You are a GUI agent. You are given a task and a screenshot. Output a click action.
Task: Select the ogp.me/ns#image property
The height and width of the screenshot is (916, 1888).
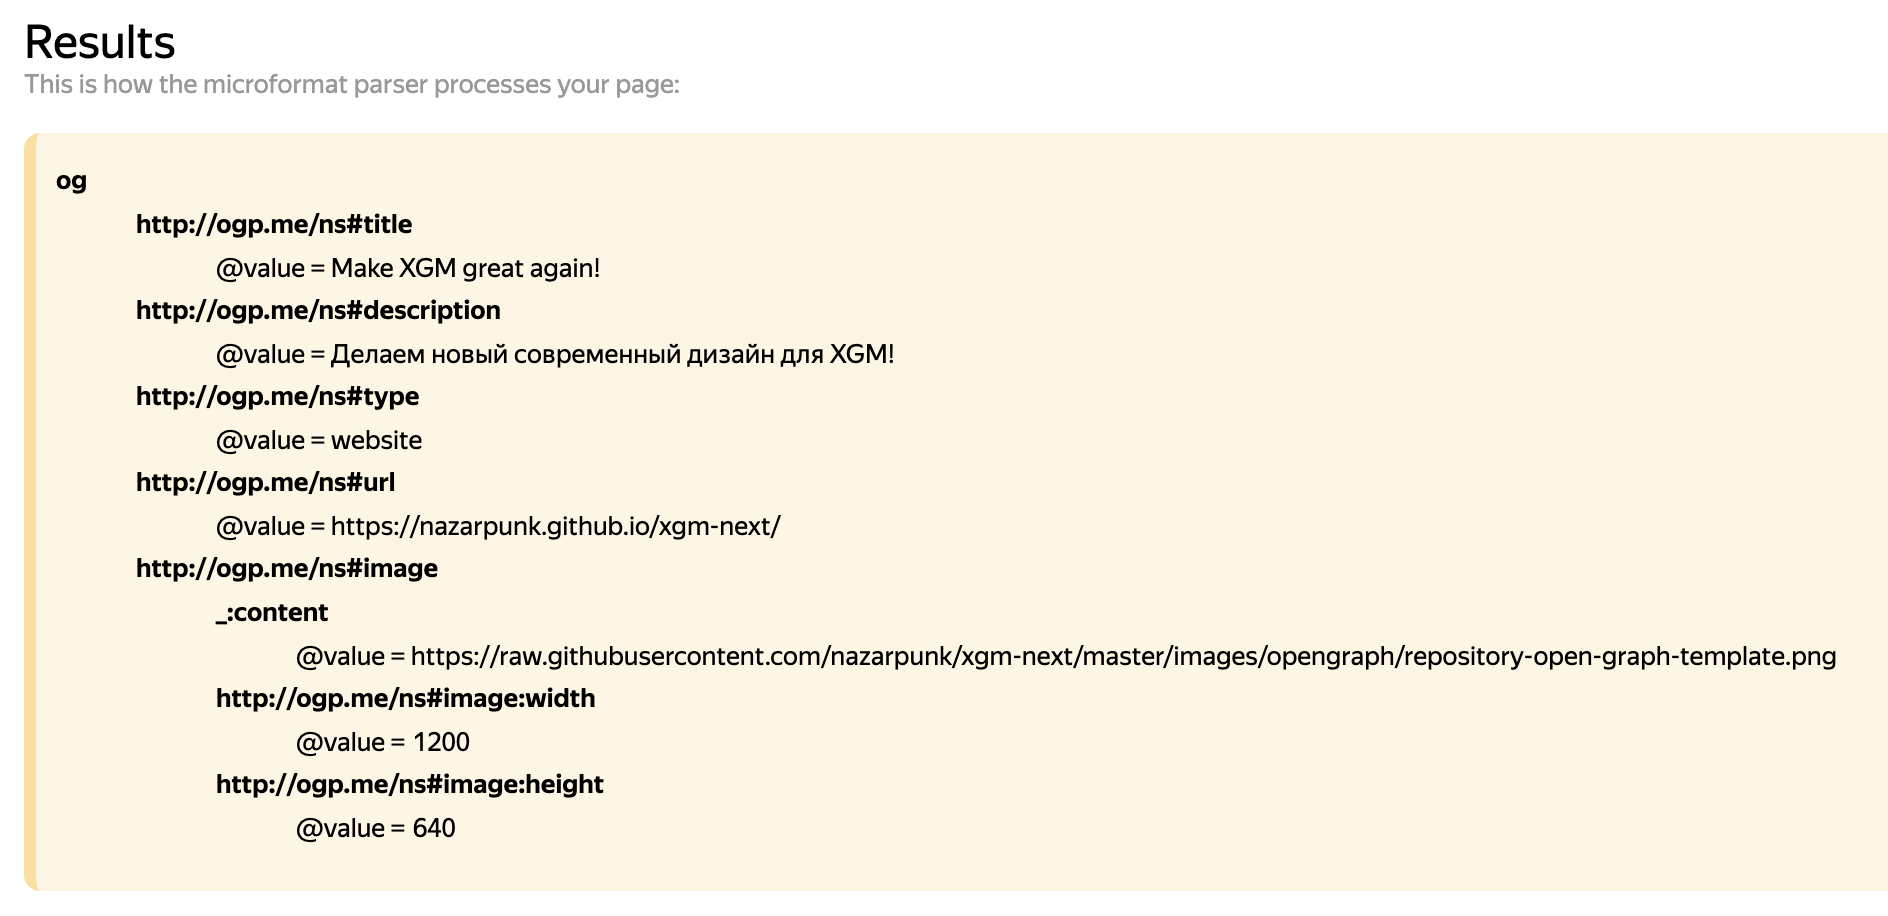click(x=287, y=568)
